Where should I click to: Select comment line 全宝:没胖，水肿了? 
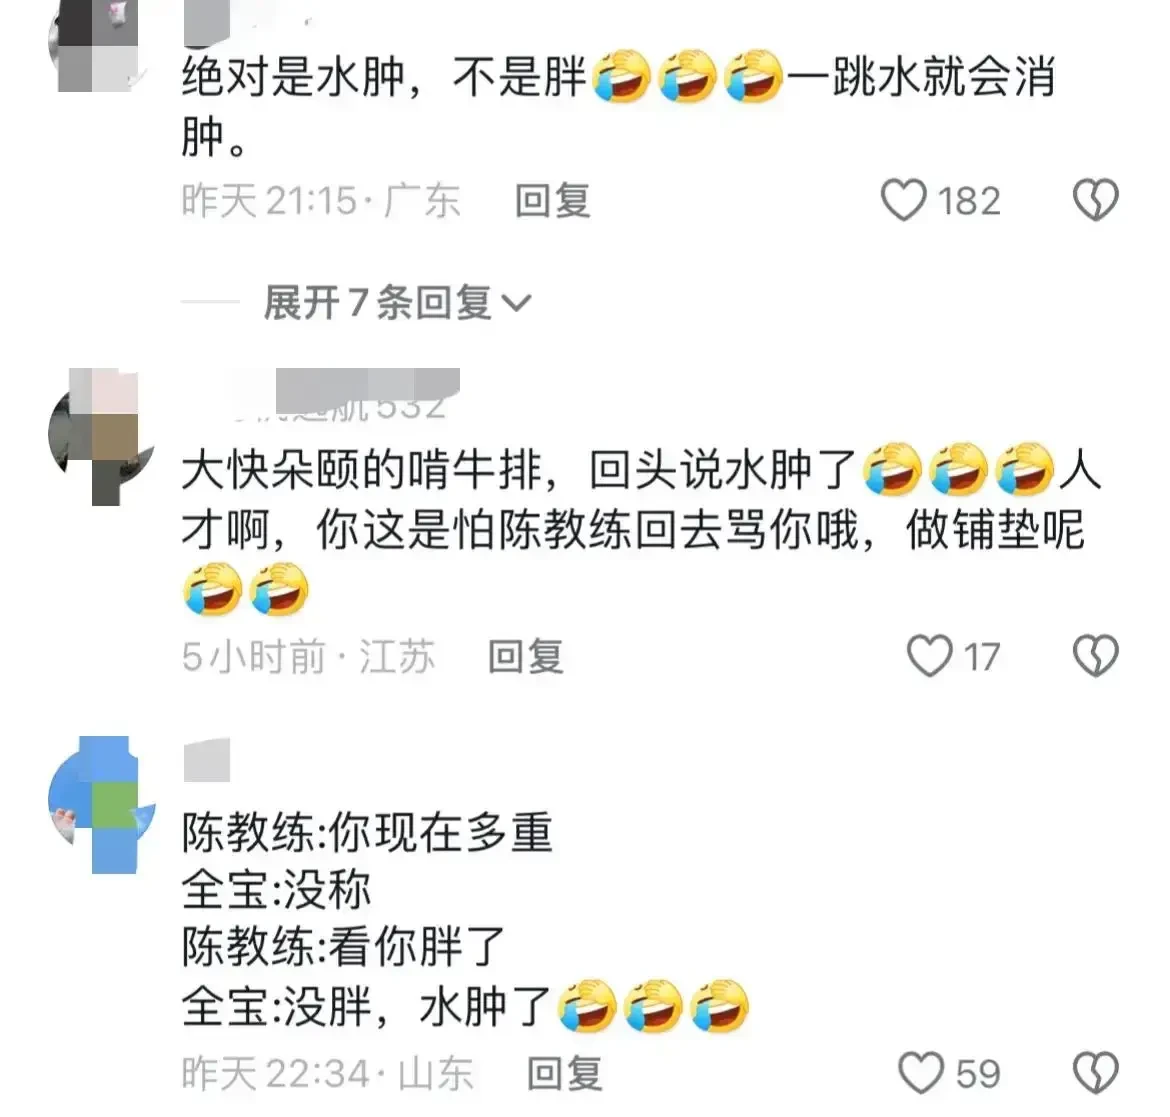pyautogui.click(x=366, y=1006)
